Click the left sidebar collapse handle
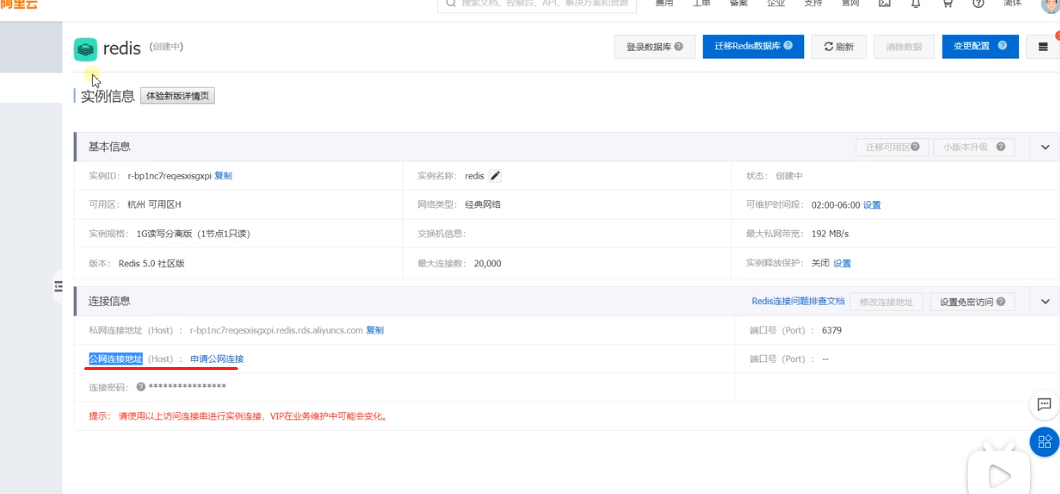 (57, 287)
